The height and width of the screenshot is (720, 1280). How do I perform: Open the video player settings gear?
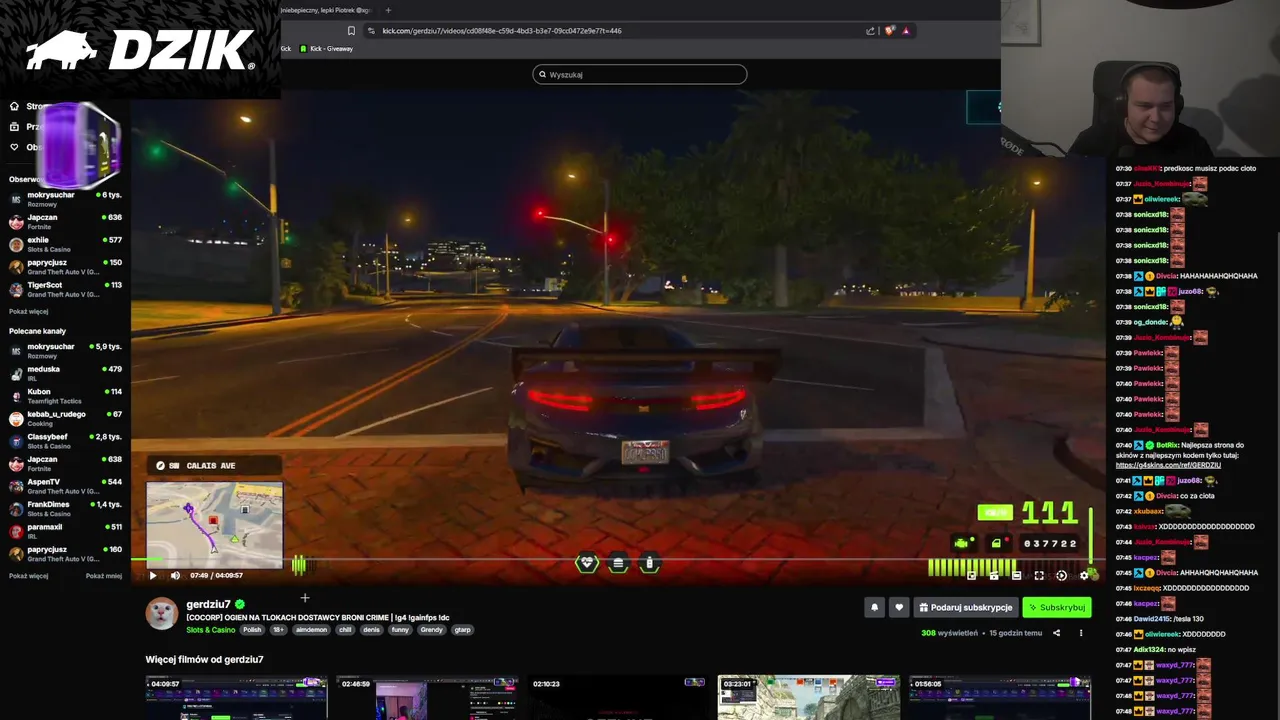1084,575
